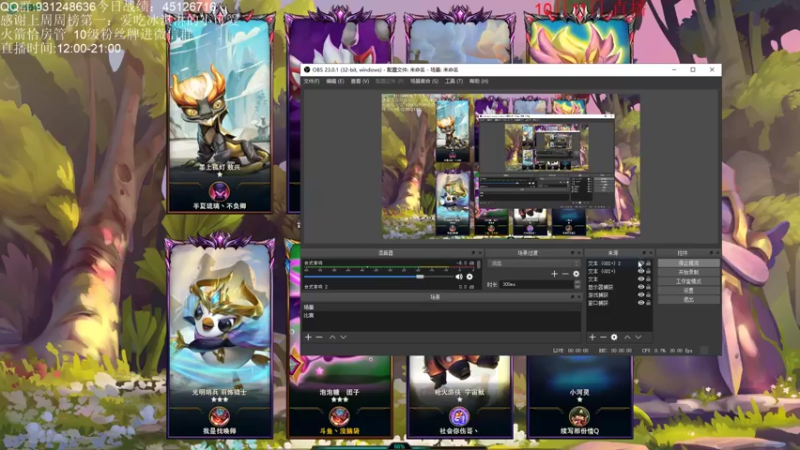Move source up with arrow icon
The height and width of the screenshot is (450, 800).
(x=627, y=337)
